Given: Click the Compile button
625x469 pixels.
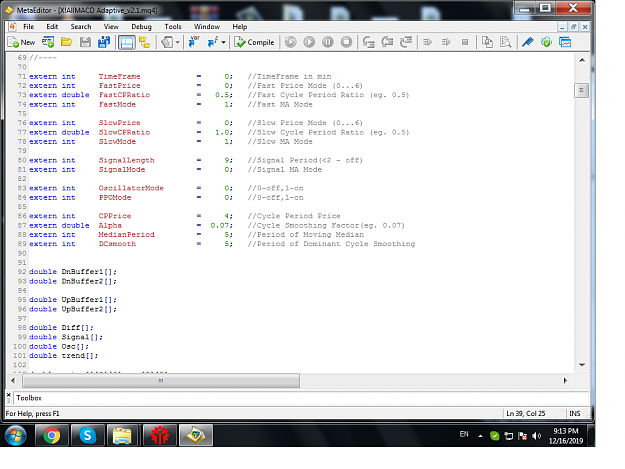Looking at the screenshot, I should pos(254,42).
